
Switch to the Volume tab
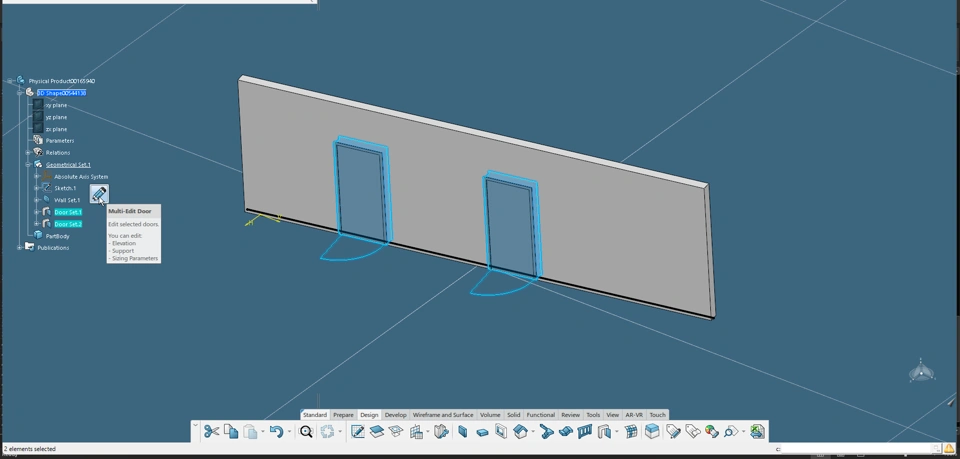click(x=490, y=415)
